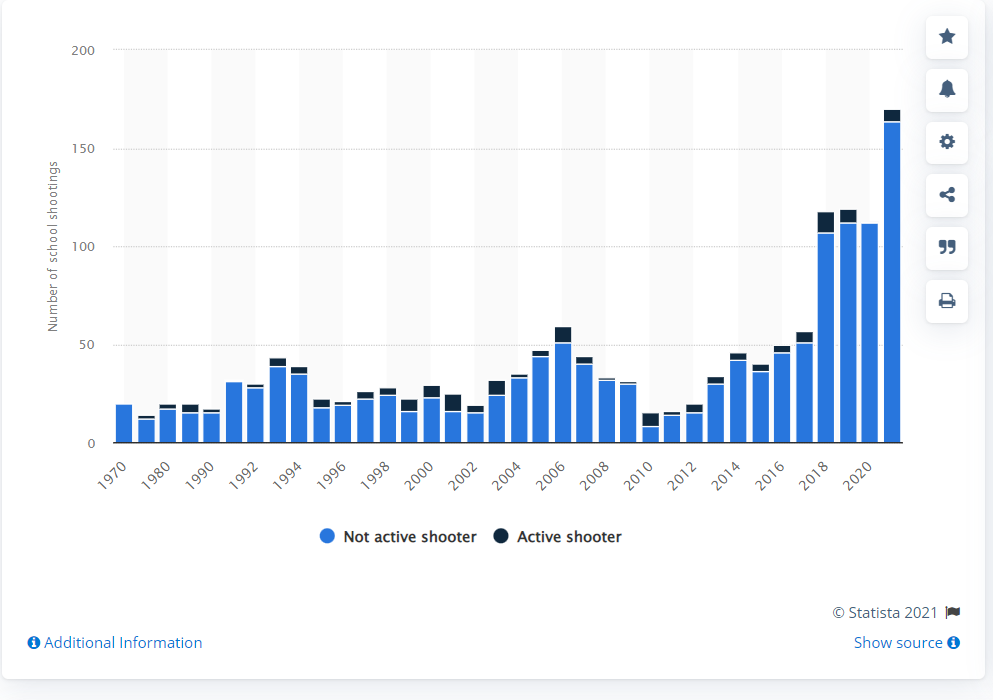The width and height of the screenshot is (993, 700).
Task: Print the chart using printer icon
Action: [946, 300]
